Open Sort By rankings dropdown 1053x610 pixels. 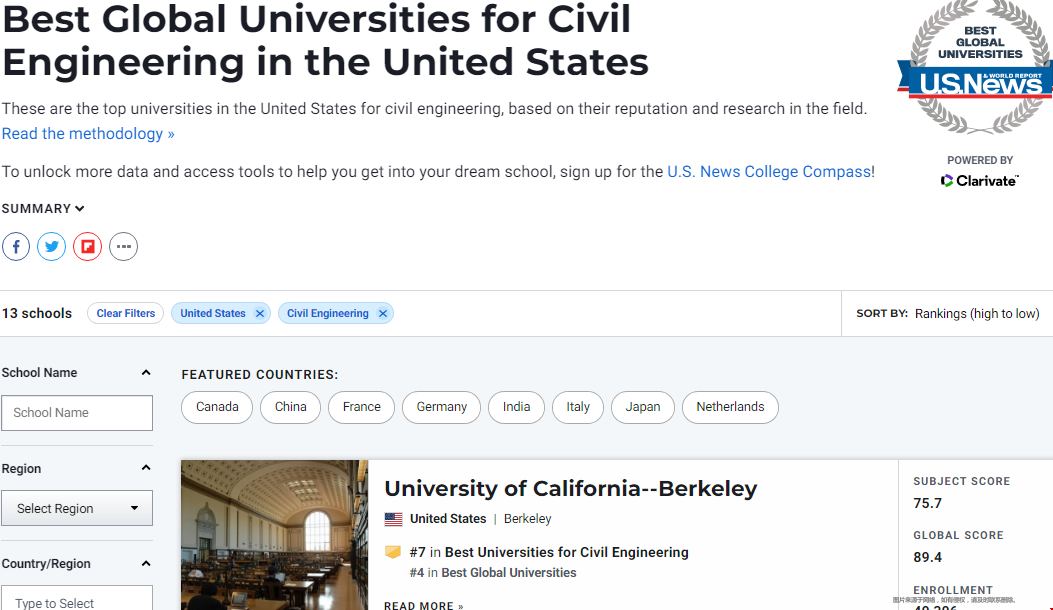[976, 314]
